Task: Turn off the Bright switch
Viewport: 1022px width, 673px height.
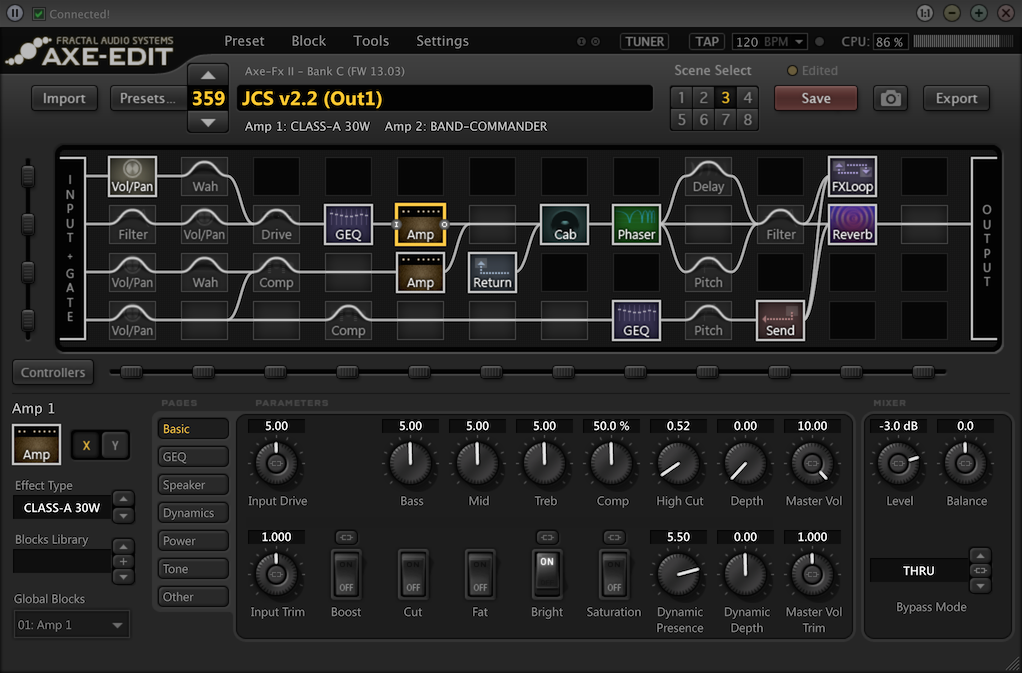Action: point(547,574)
